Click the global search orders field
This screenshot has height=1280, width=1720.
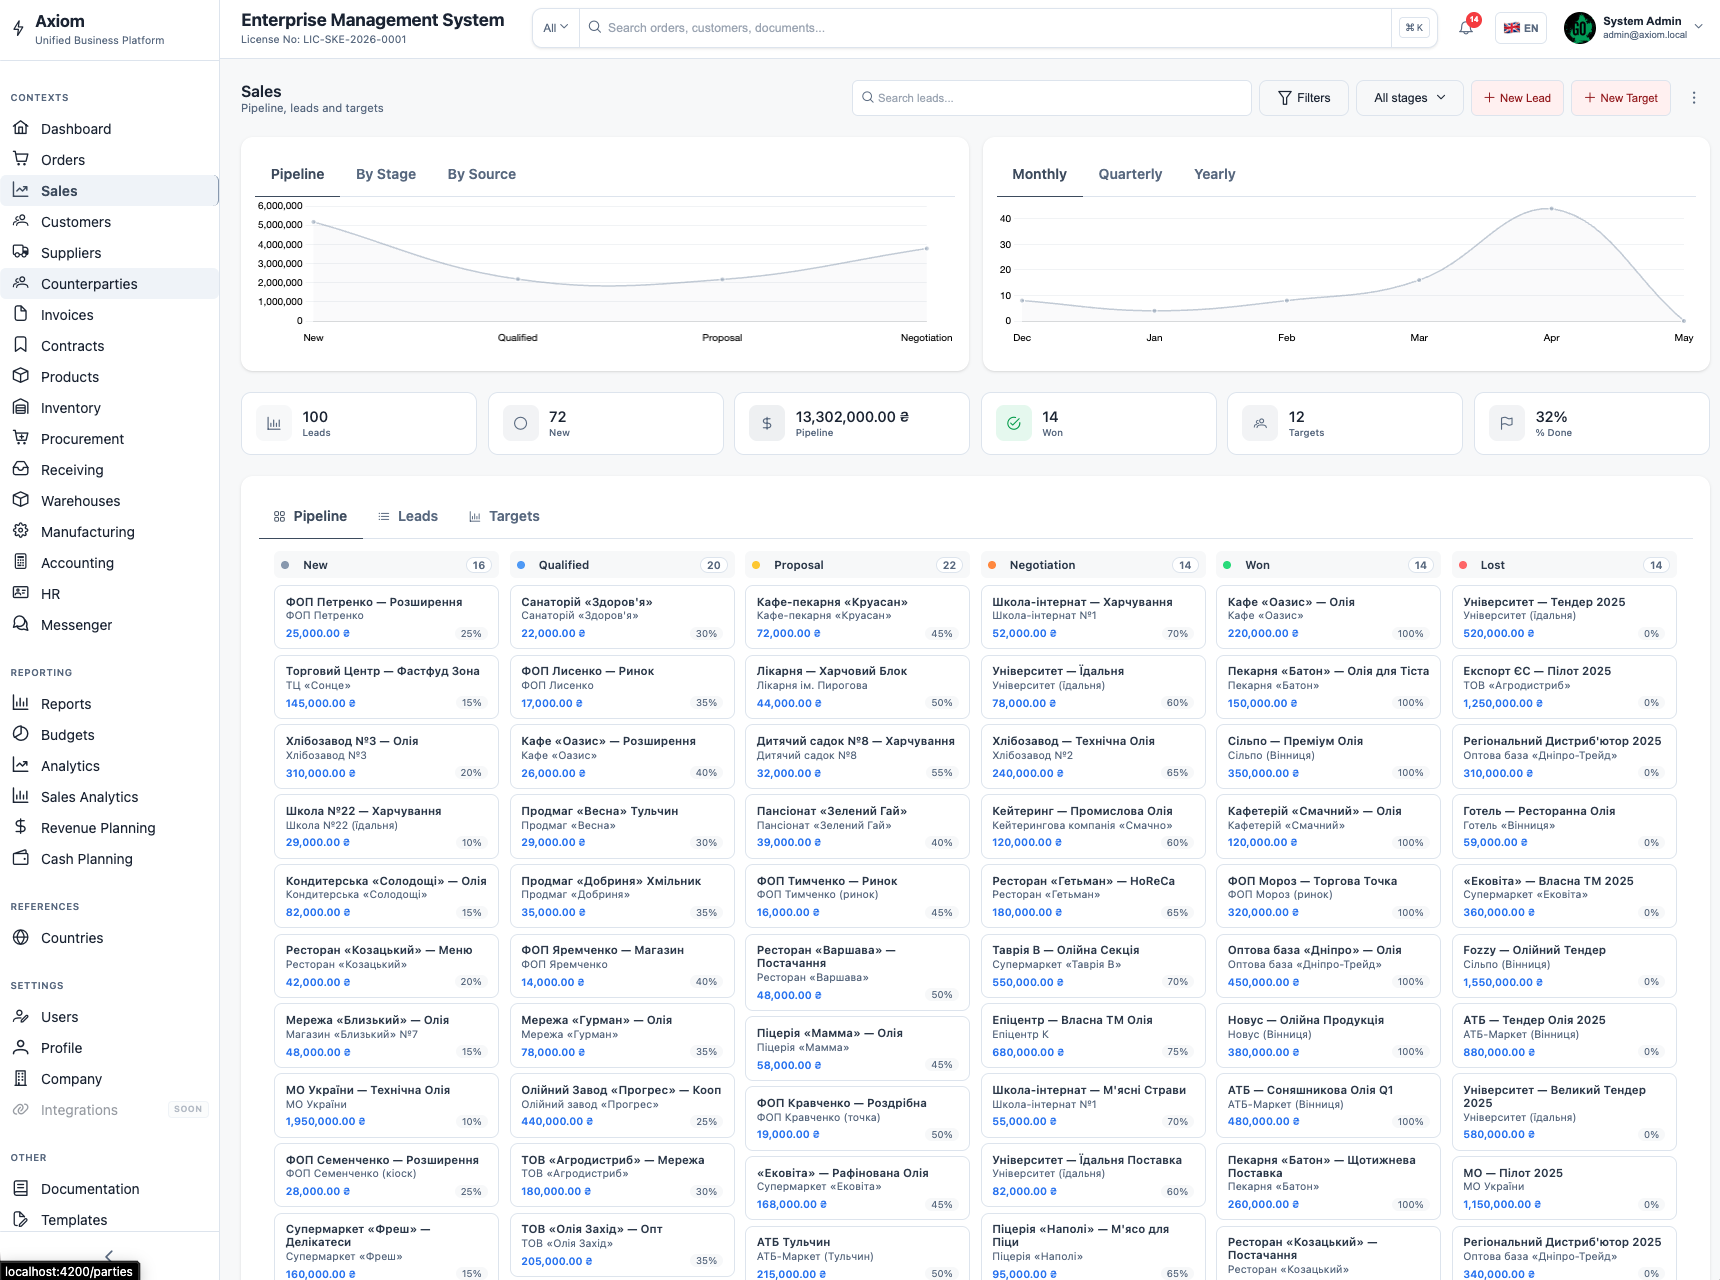pos(985,28)
